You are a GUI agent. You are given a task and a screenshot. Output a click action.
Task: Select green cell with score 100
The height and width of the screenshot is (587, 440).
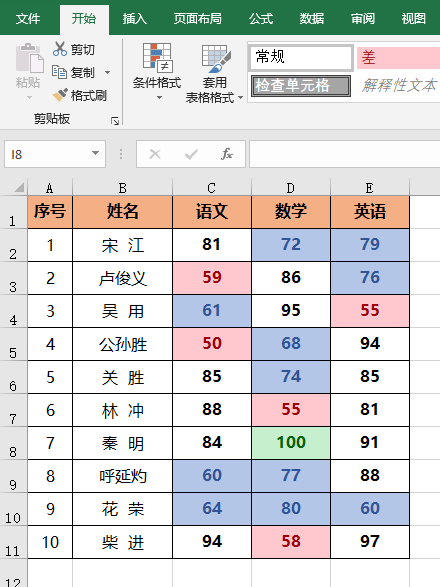(x=291, y=443)
